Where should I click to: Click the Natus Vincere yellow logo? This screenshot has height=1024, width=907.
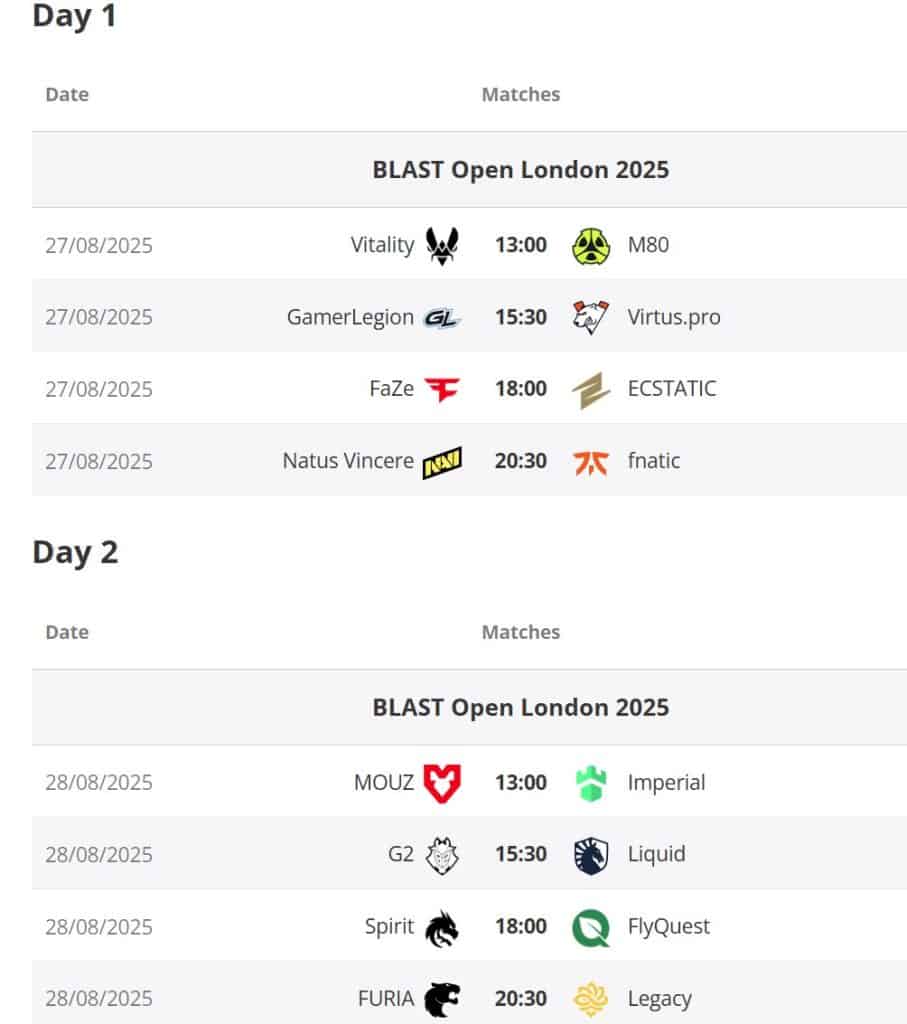[441, 462]
